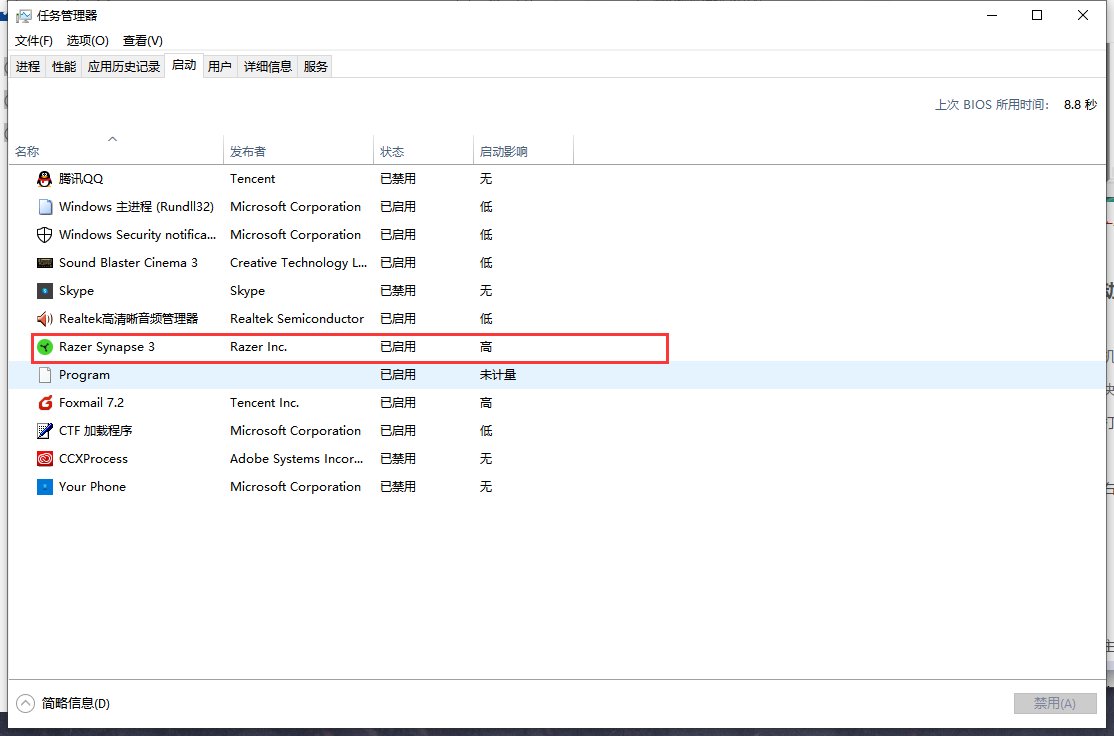Image resolution: width=1114 pixels, height=736 pixels.
Task: Select the Your Phone blue icon
Action: click(x=44, y=487)
